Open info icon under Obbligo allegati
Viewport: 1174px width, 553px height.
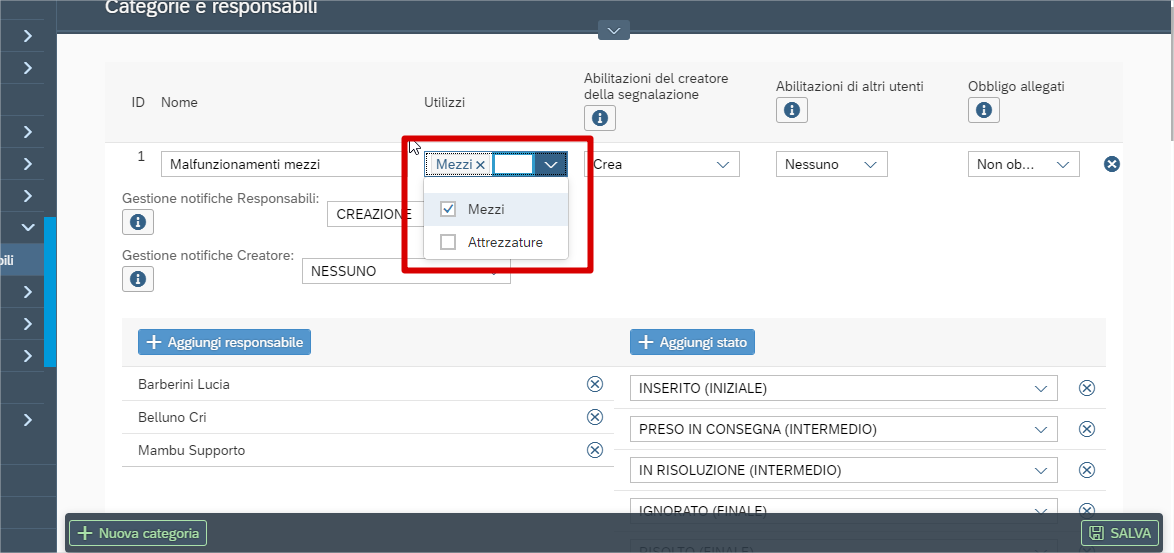983,110
